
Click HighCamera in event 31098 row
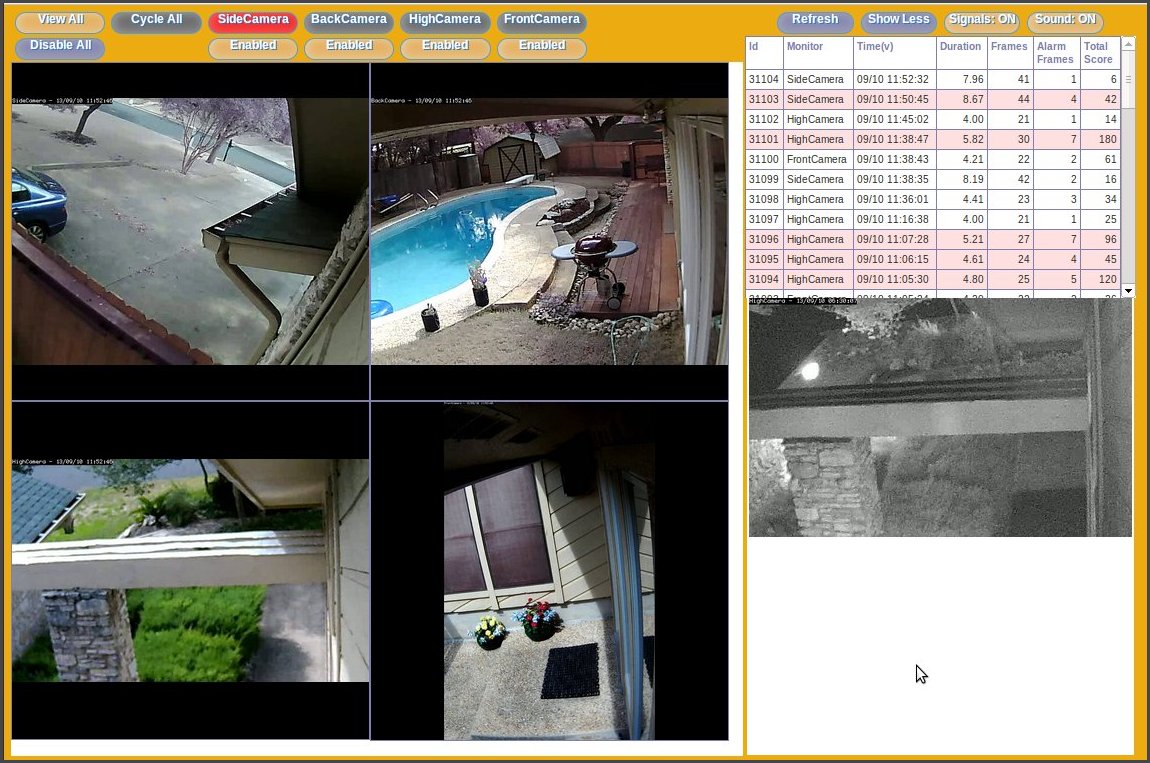(815, 200)
